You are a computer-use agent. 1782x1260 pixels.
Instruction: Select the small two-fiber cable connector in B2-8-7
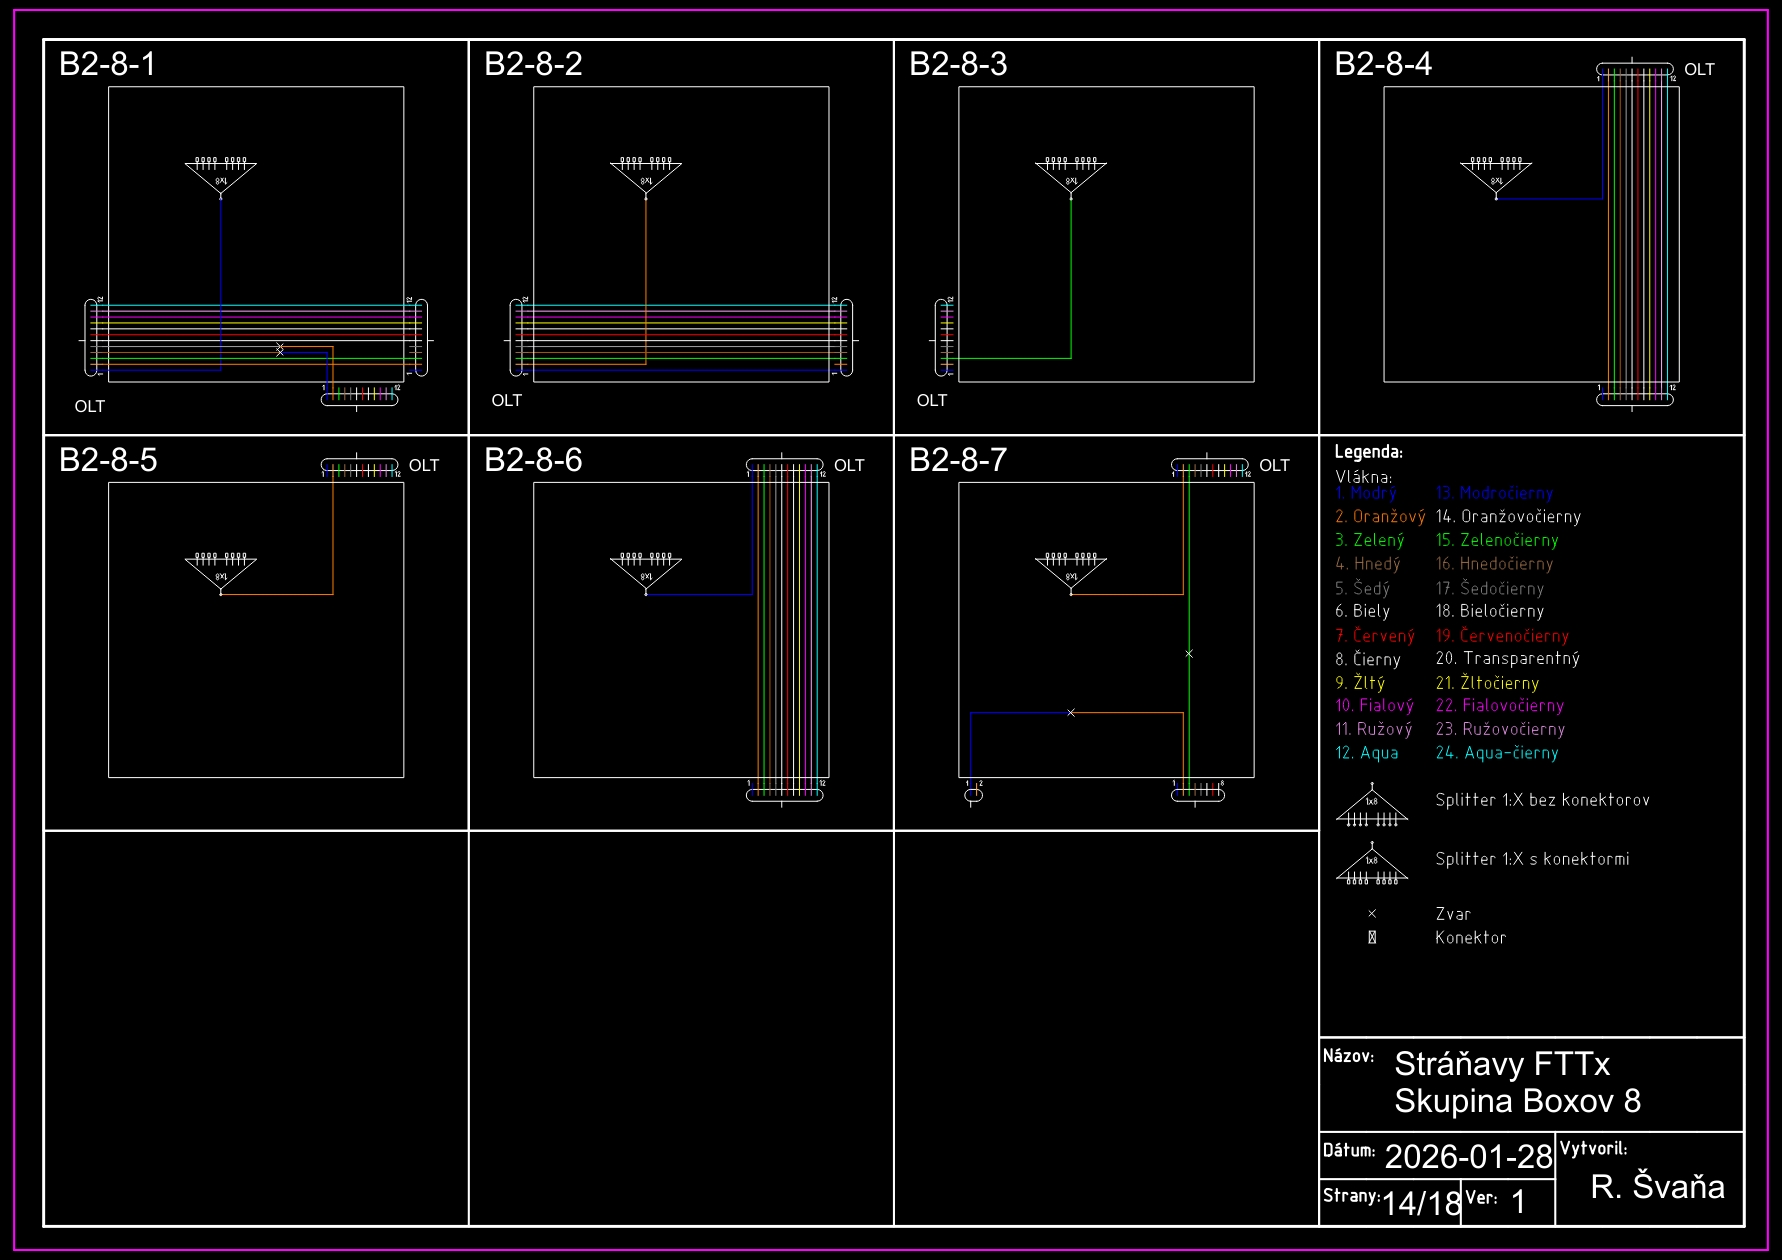974,795
